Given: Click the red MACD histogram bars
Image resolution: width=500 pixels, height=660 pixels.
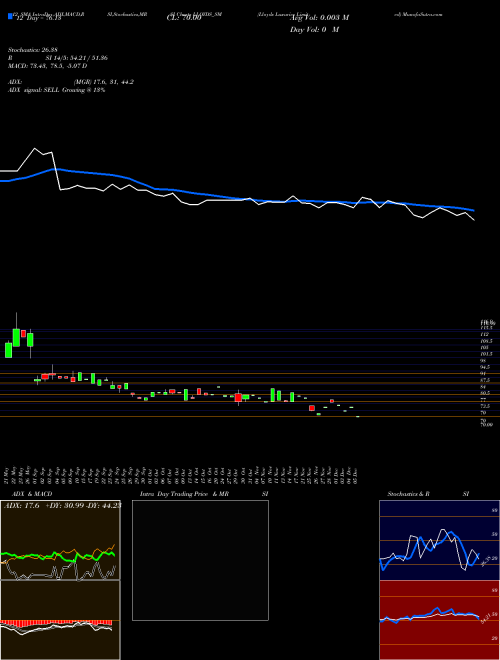Looking at the screenshot, I should tap(56, 623).
